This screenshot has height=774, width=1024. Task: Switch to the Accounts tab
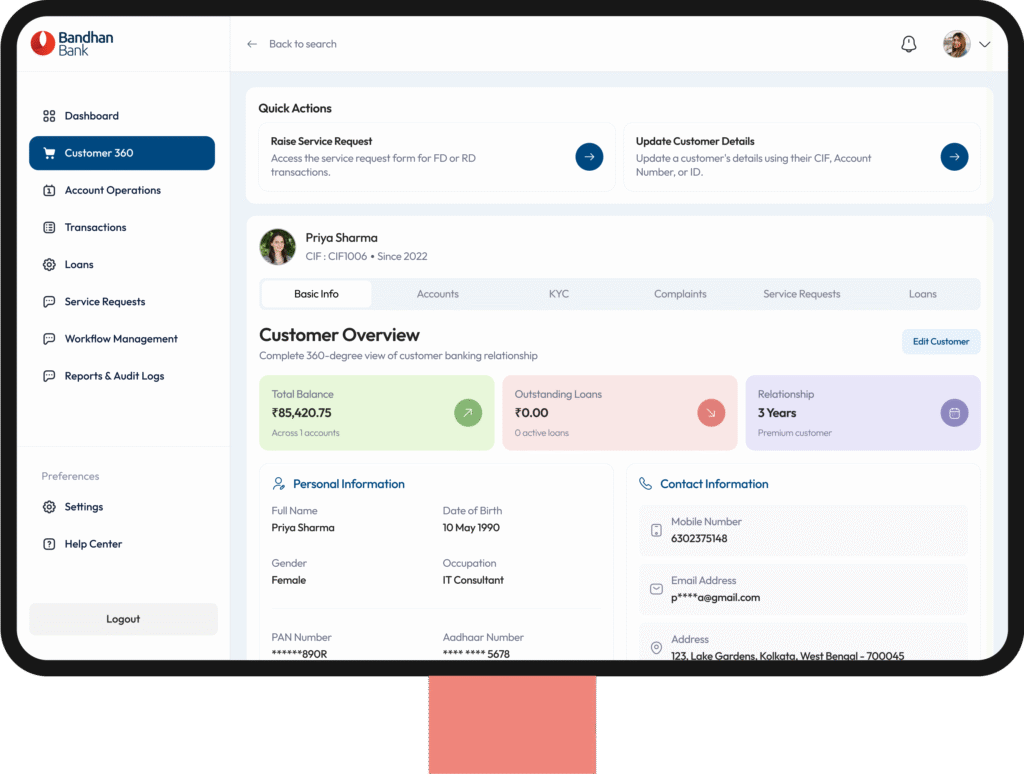point(437,294)
